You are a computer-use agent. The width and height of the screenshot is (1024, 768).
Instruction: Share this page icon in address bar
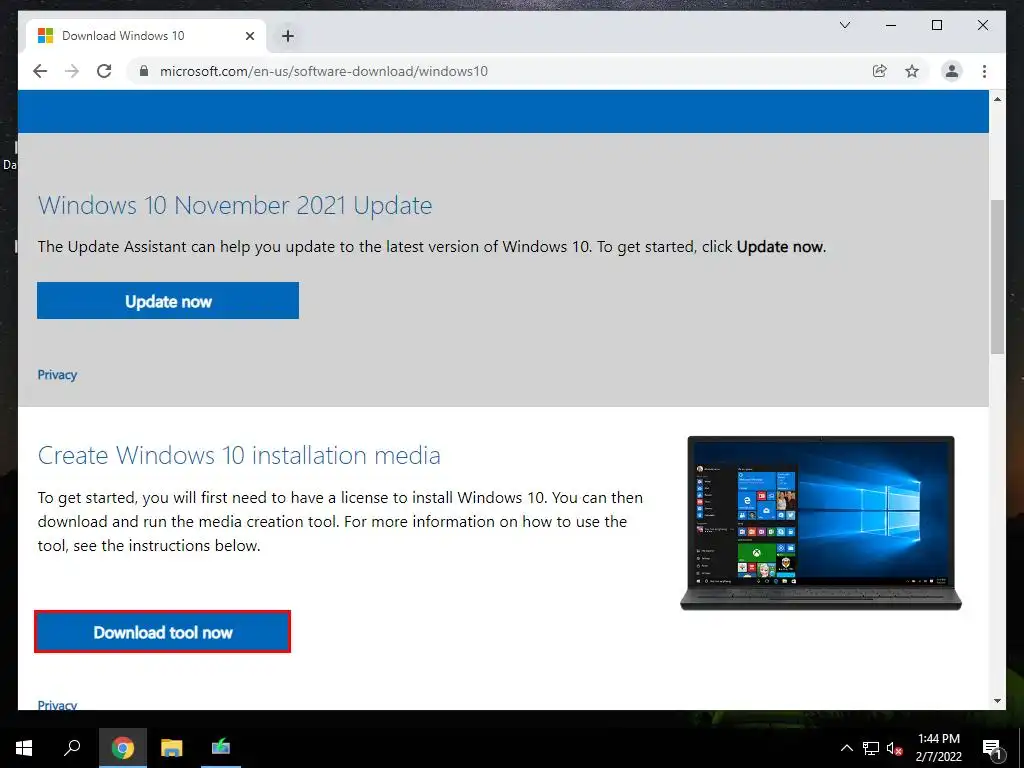click(880, 71)
